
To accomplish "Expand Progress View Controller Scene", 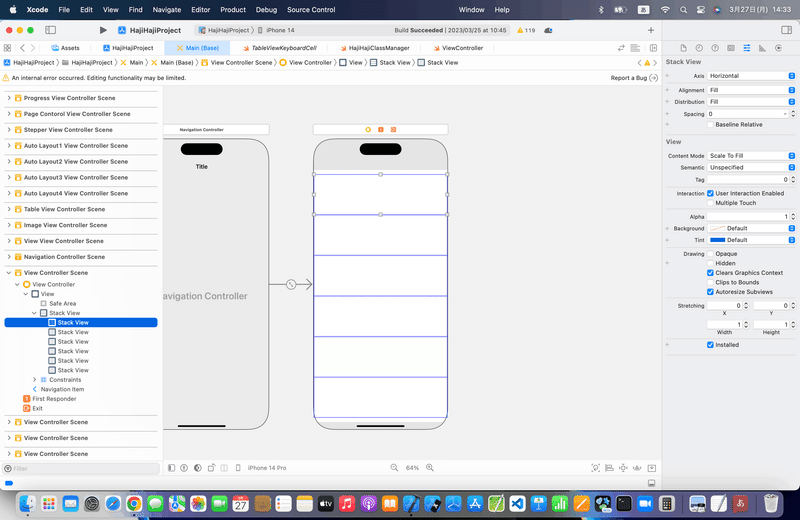I will pyautogui.click(x=9, y=98).
